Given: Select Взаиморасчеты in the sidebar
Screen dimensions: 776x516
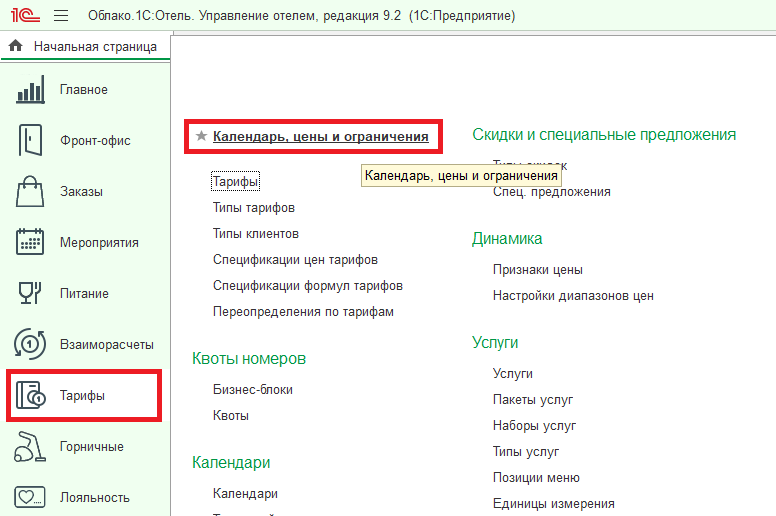Looking at the screenshot, I should (x=106, y=344).
